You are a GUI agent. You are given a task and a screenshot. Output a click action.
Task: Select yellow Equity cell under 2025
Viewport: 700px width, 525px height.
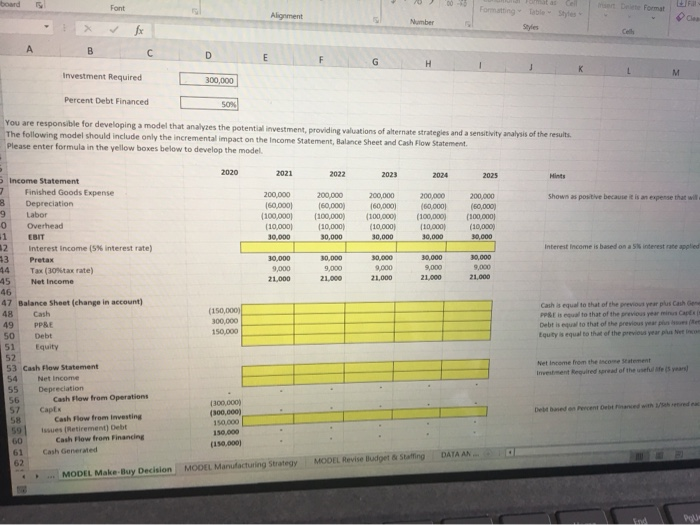pyautogui.click(x=467, y=335)
